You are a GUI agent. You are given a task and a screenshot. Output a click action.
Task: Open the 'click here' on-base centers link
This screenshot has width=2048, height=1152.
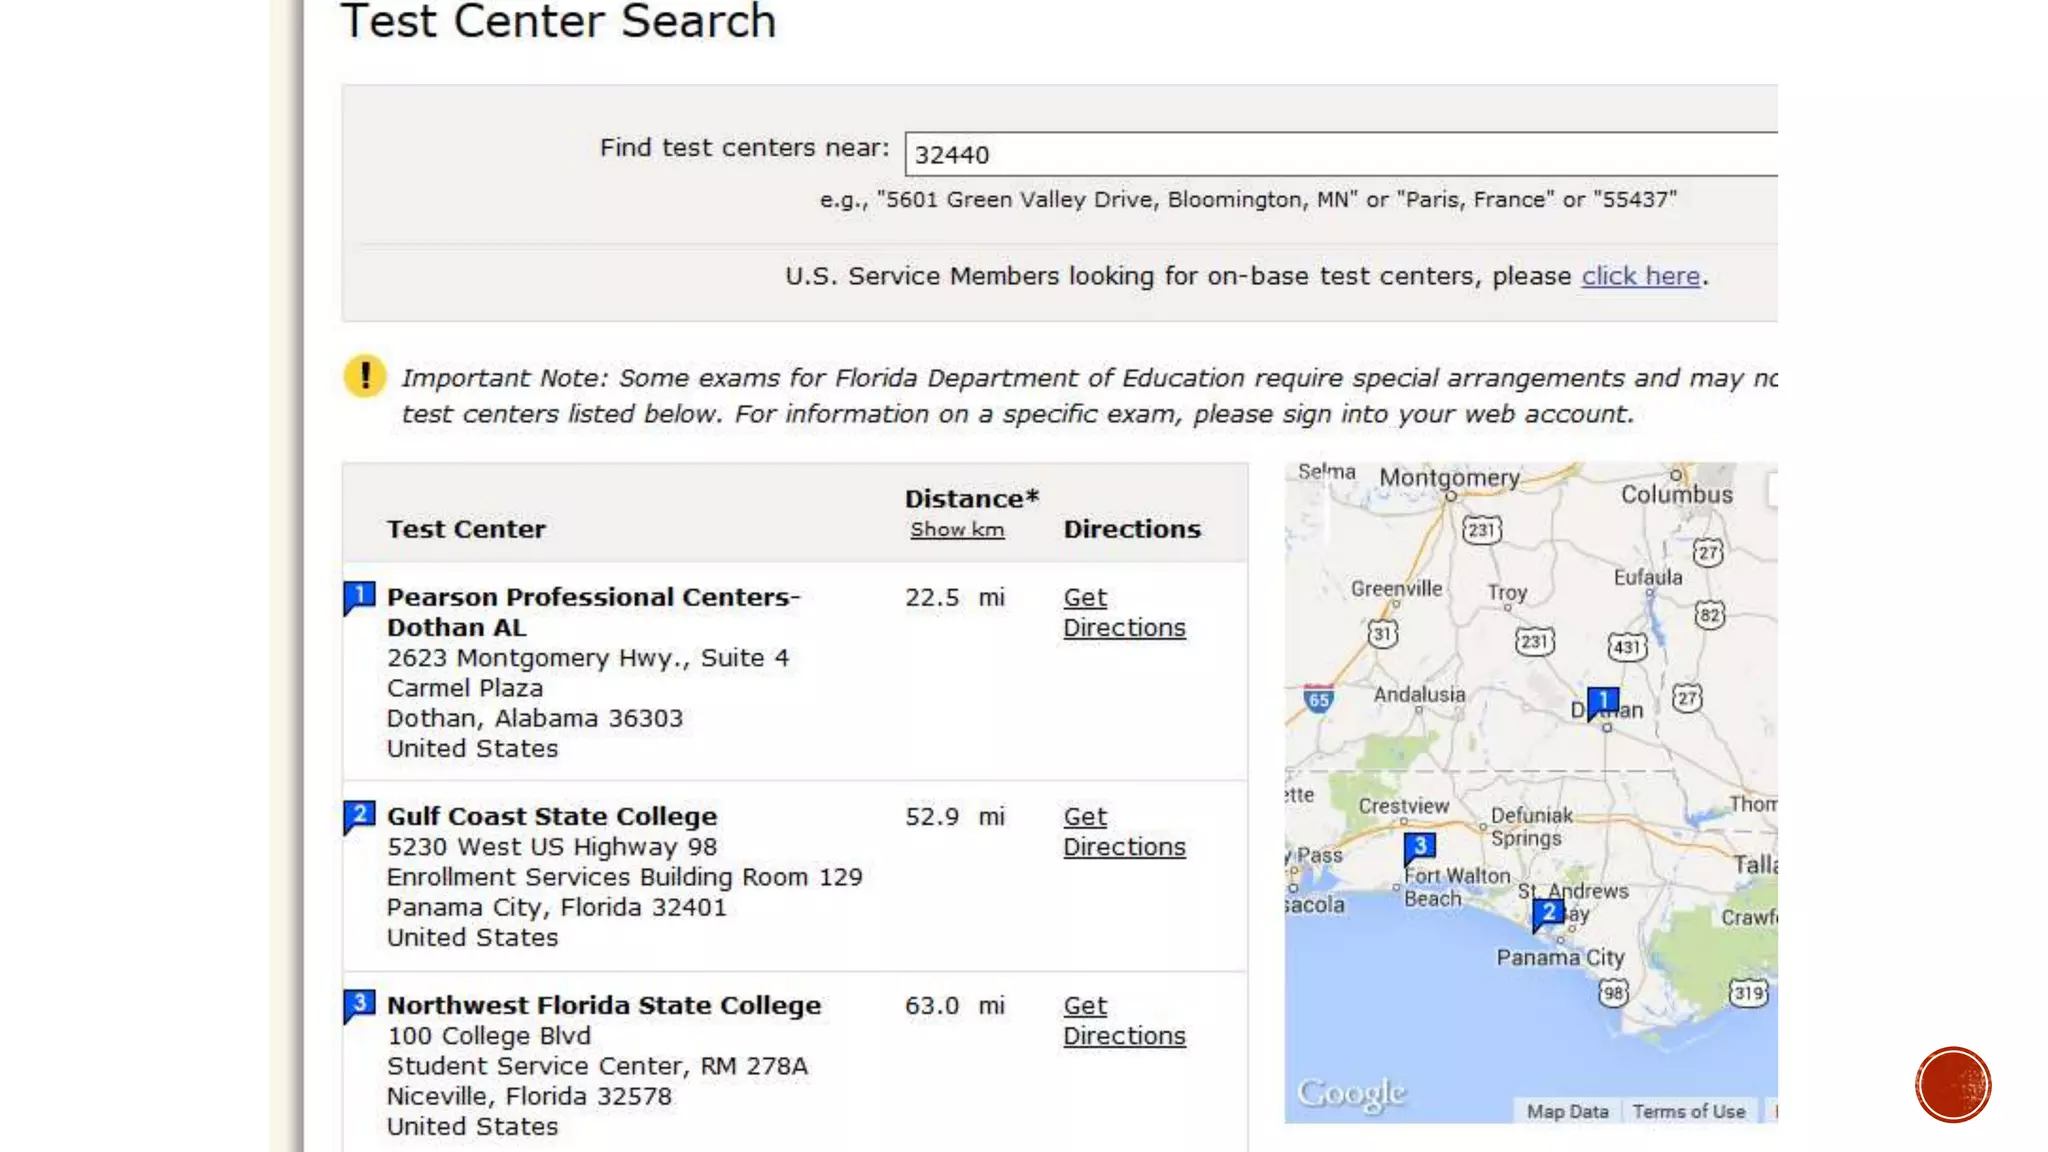[x=1640, y=276]
